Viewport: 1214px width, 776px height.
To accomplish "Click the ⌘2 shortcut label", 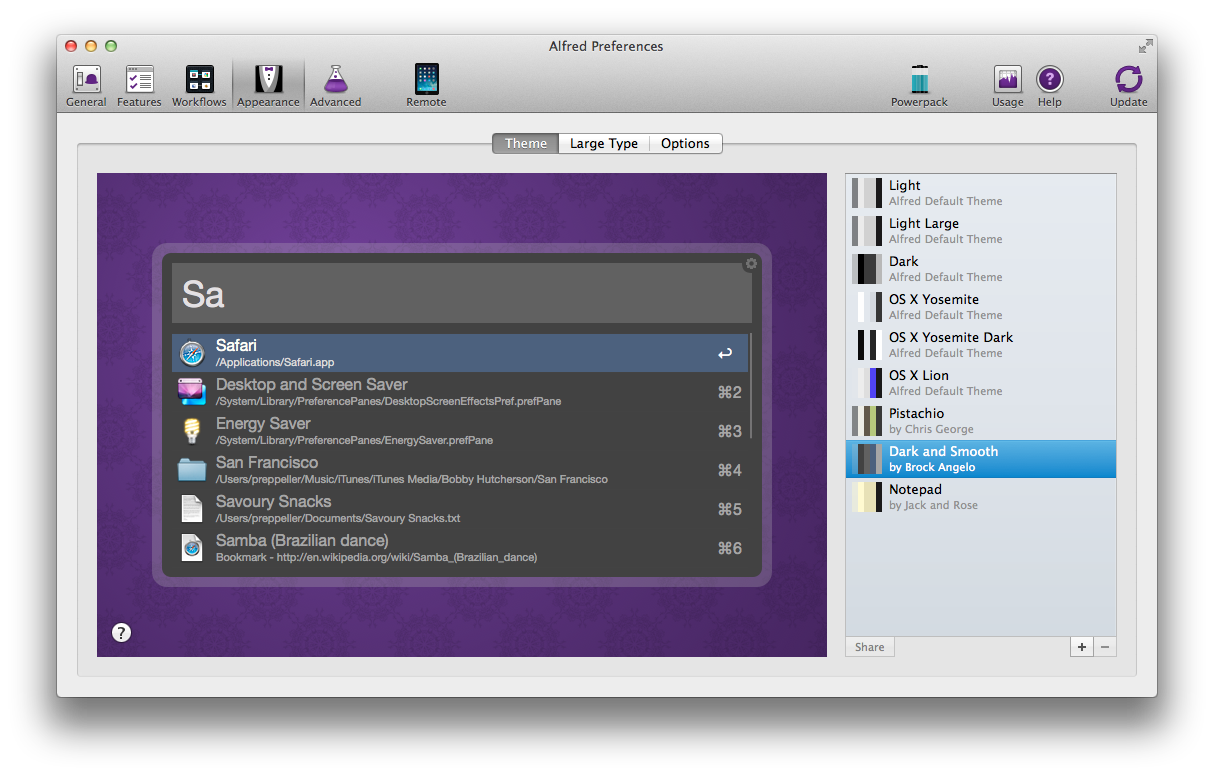I will click(729, 392).
